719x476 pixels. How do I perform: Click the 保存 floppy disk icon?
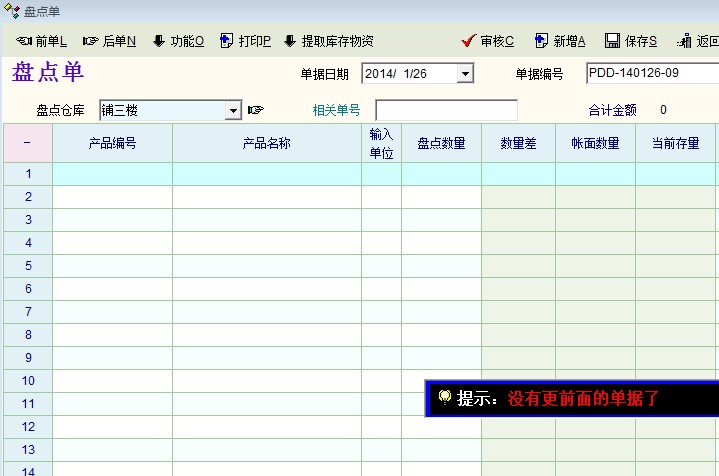pyautogui.click(x=612, y=41)
